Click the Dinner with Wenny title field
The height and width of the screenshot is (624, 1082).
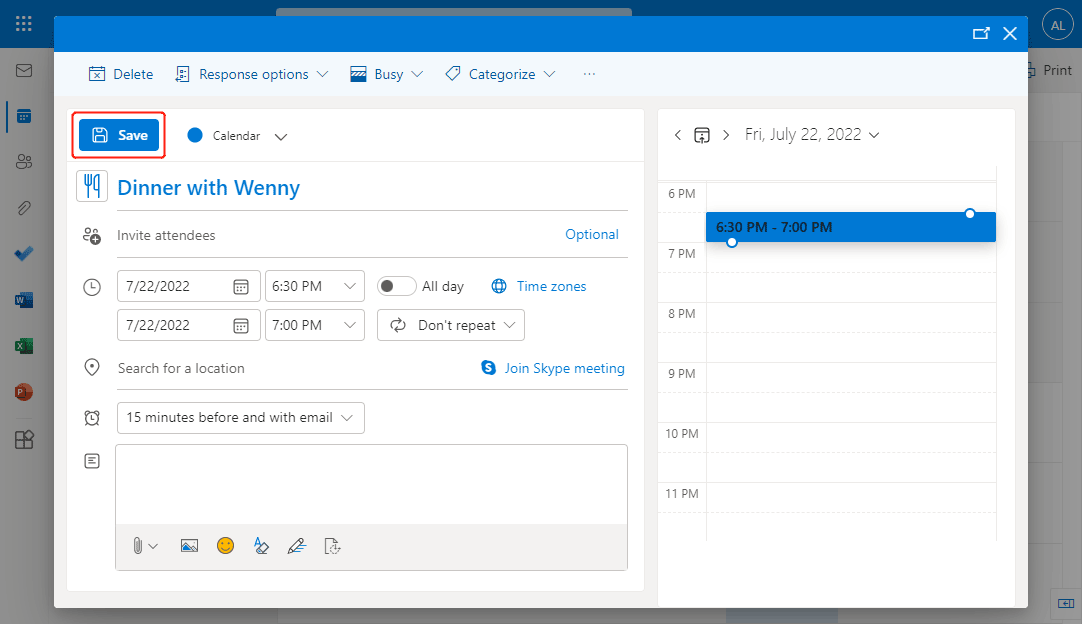373,188
